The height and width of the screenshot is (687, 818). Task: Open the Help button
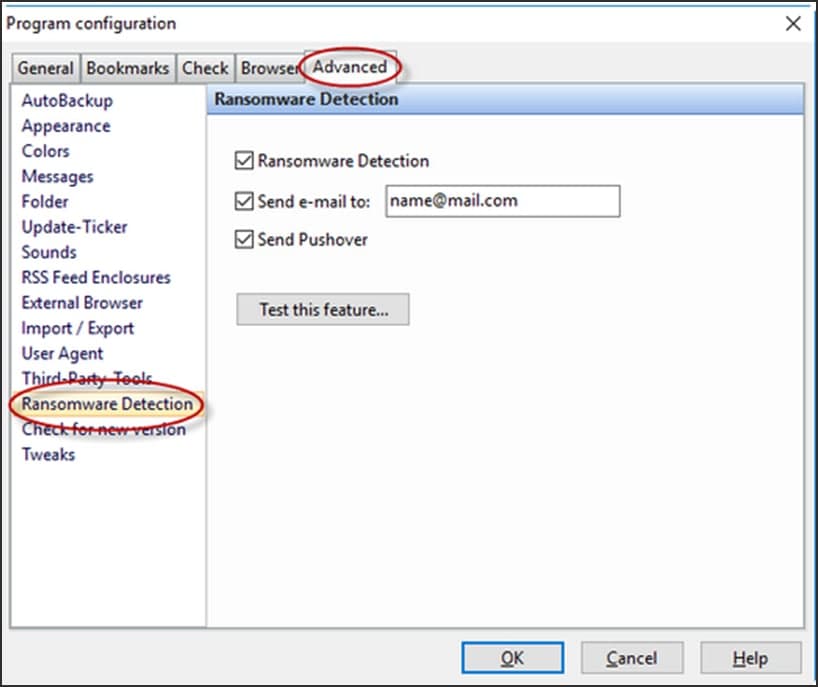click(751, 658)
